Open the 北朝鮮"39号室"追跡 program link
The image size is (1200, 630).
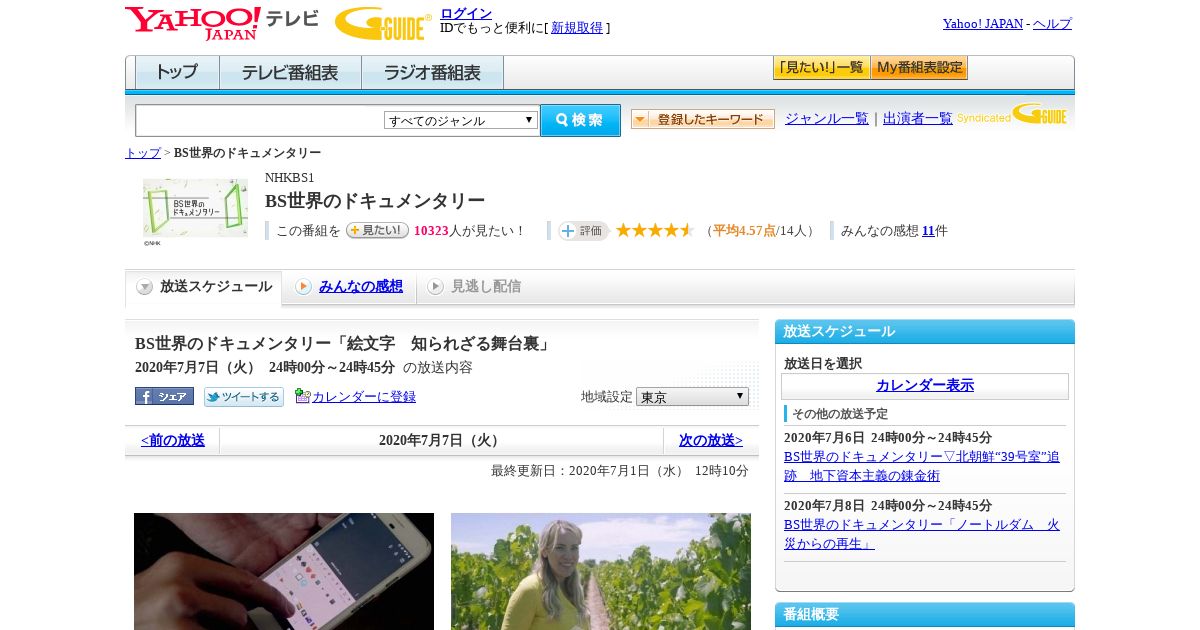click(x=922, y=466)
